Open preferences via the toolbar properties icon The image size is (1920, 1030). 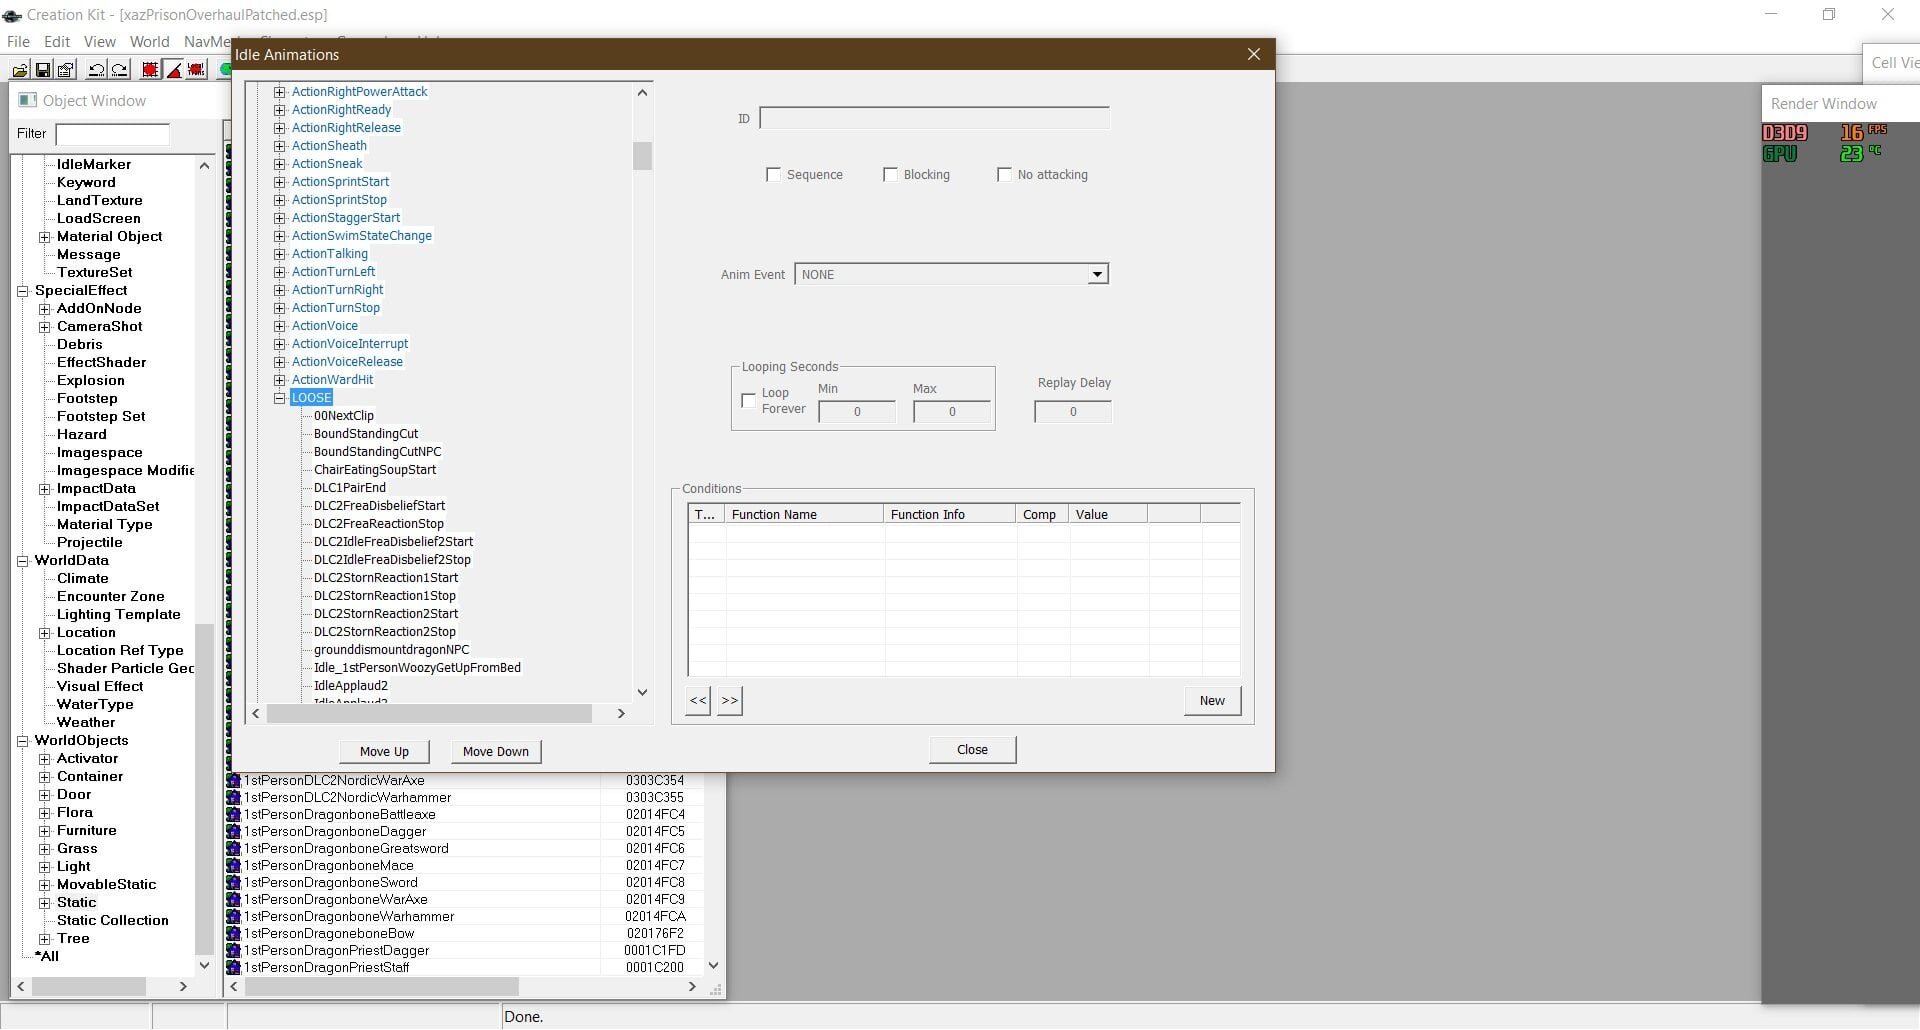tap(66, 70)
